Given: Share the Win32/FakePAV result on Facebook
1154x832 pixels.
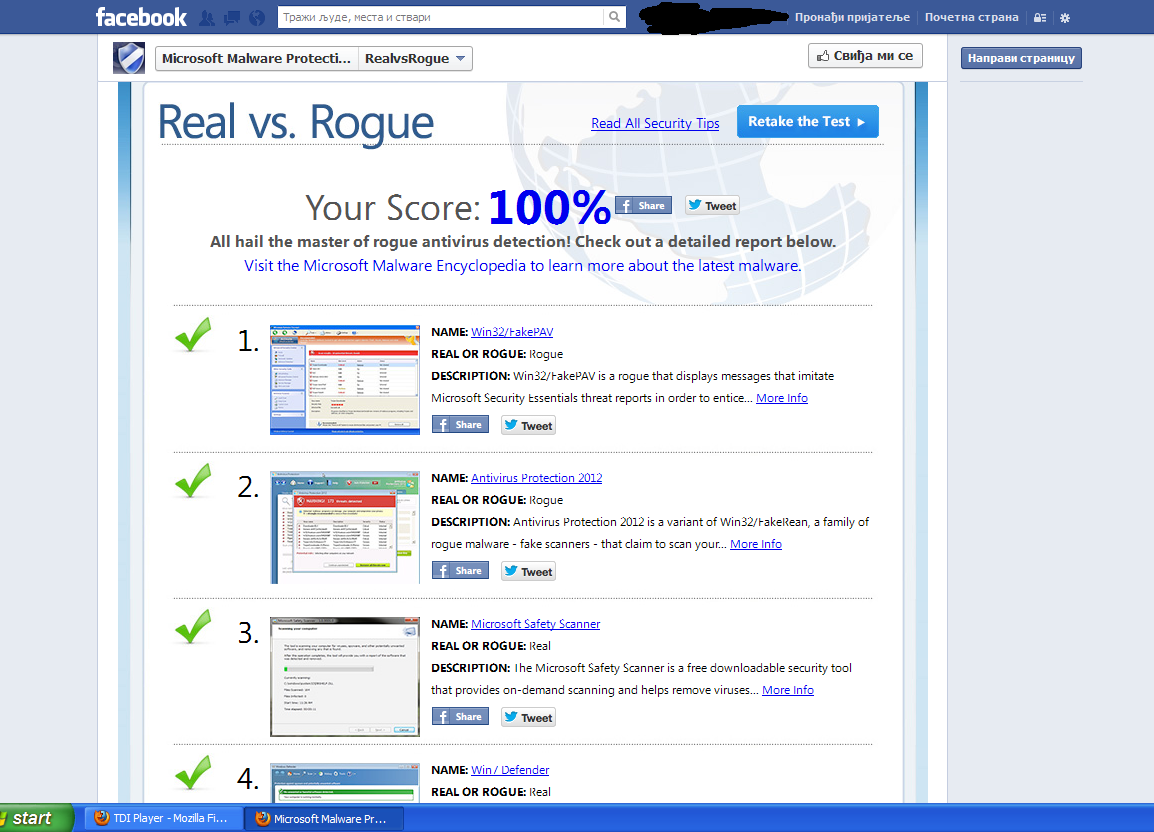Looking at the screenshot, I should [x=460, y=424].
